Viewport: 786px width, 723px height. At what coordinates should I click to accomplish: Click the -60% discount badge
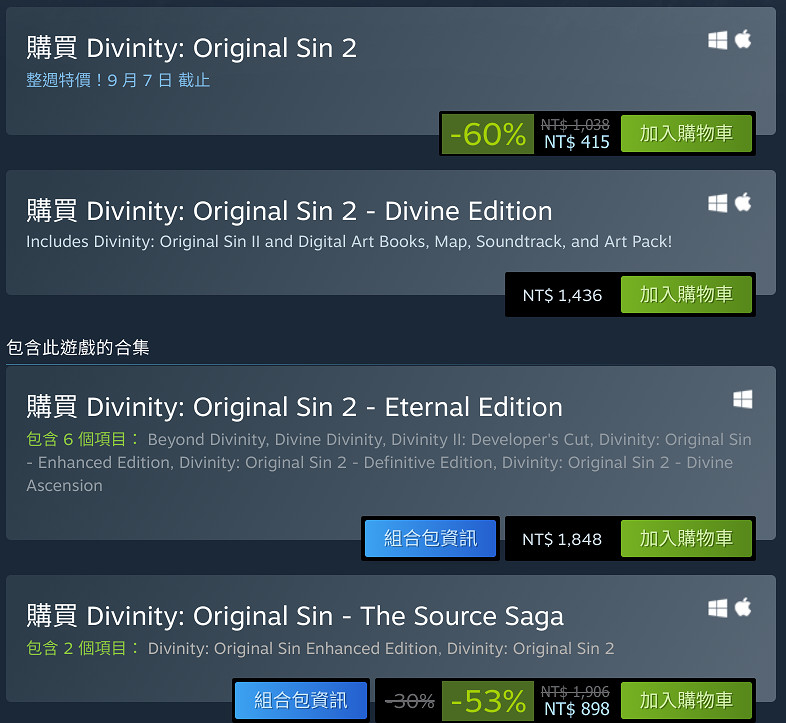(488, 134)
